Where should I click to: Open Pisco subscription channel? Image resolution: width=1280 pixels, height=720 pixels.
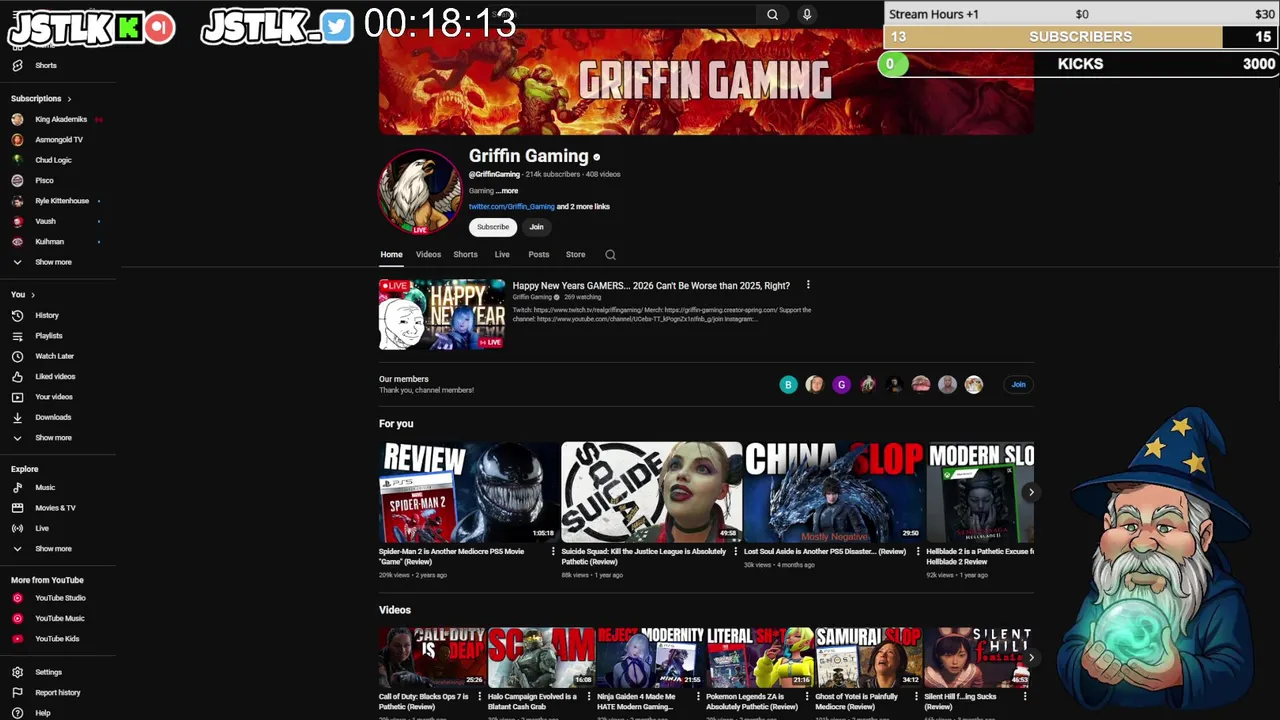[x=44, y=181]
